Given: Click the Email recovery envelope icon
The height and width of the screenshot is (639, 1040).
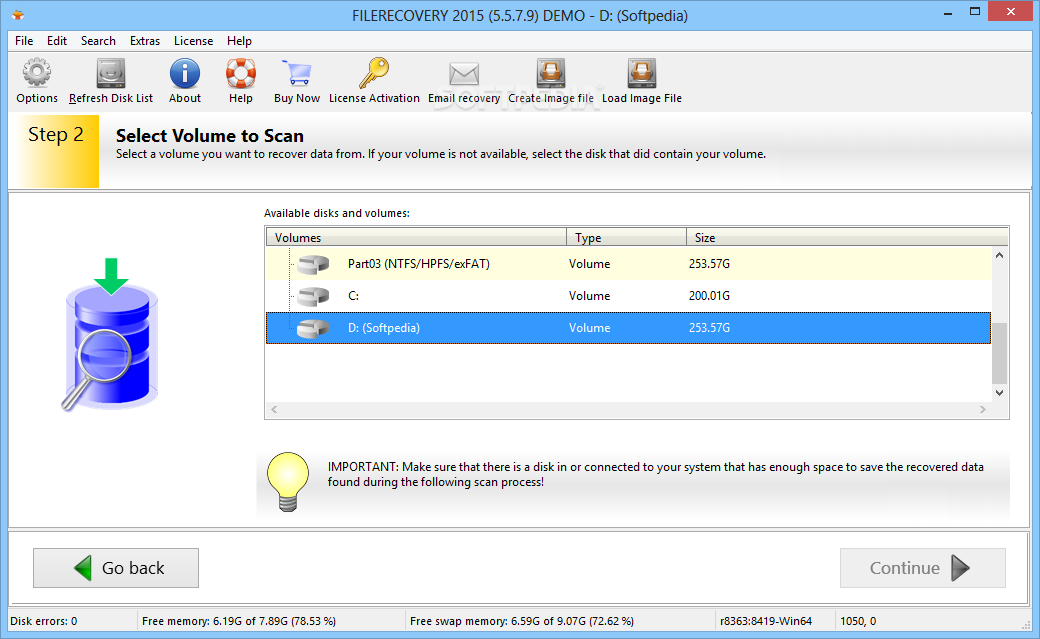Looking at the screenshot, I should pyautogui.click(x=464, y=74).
